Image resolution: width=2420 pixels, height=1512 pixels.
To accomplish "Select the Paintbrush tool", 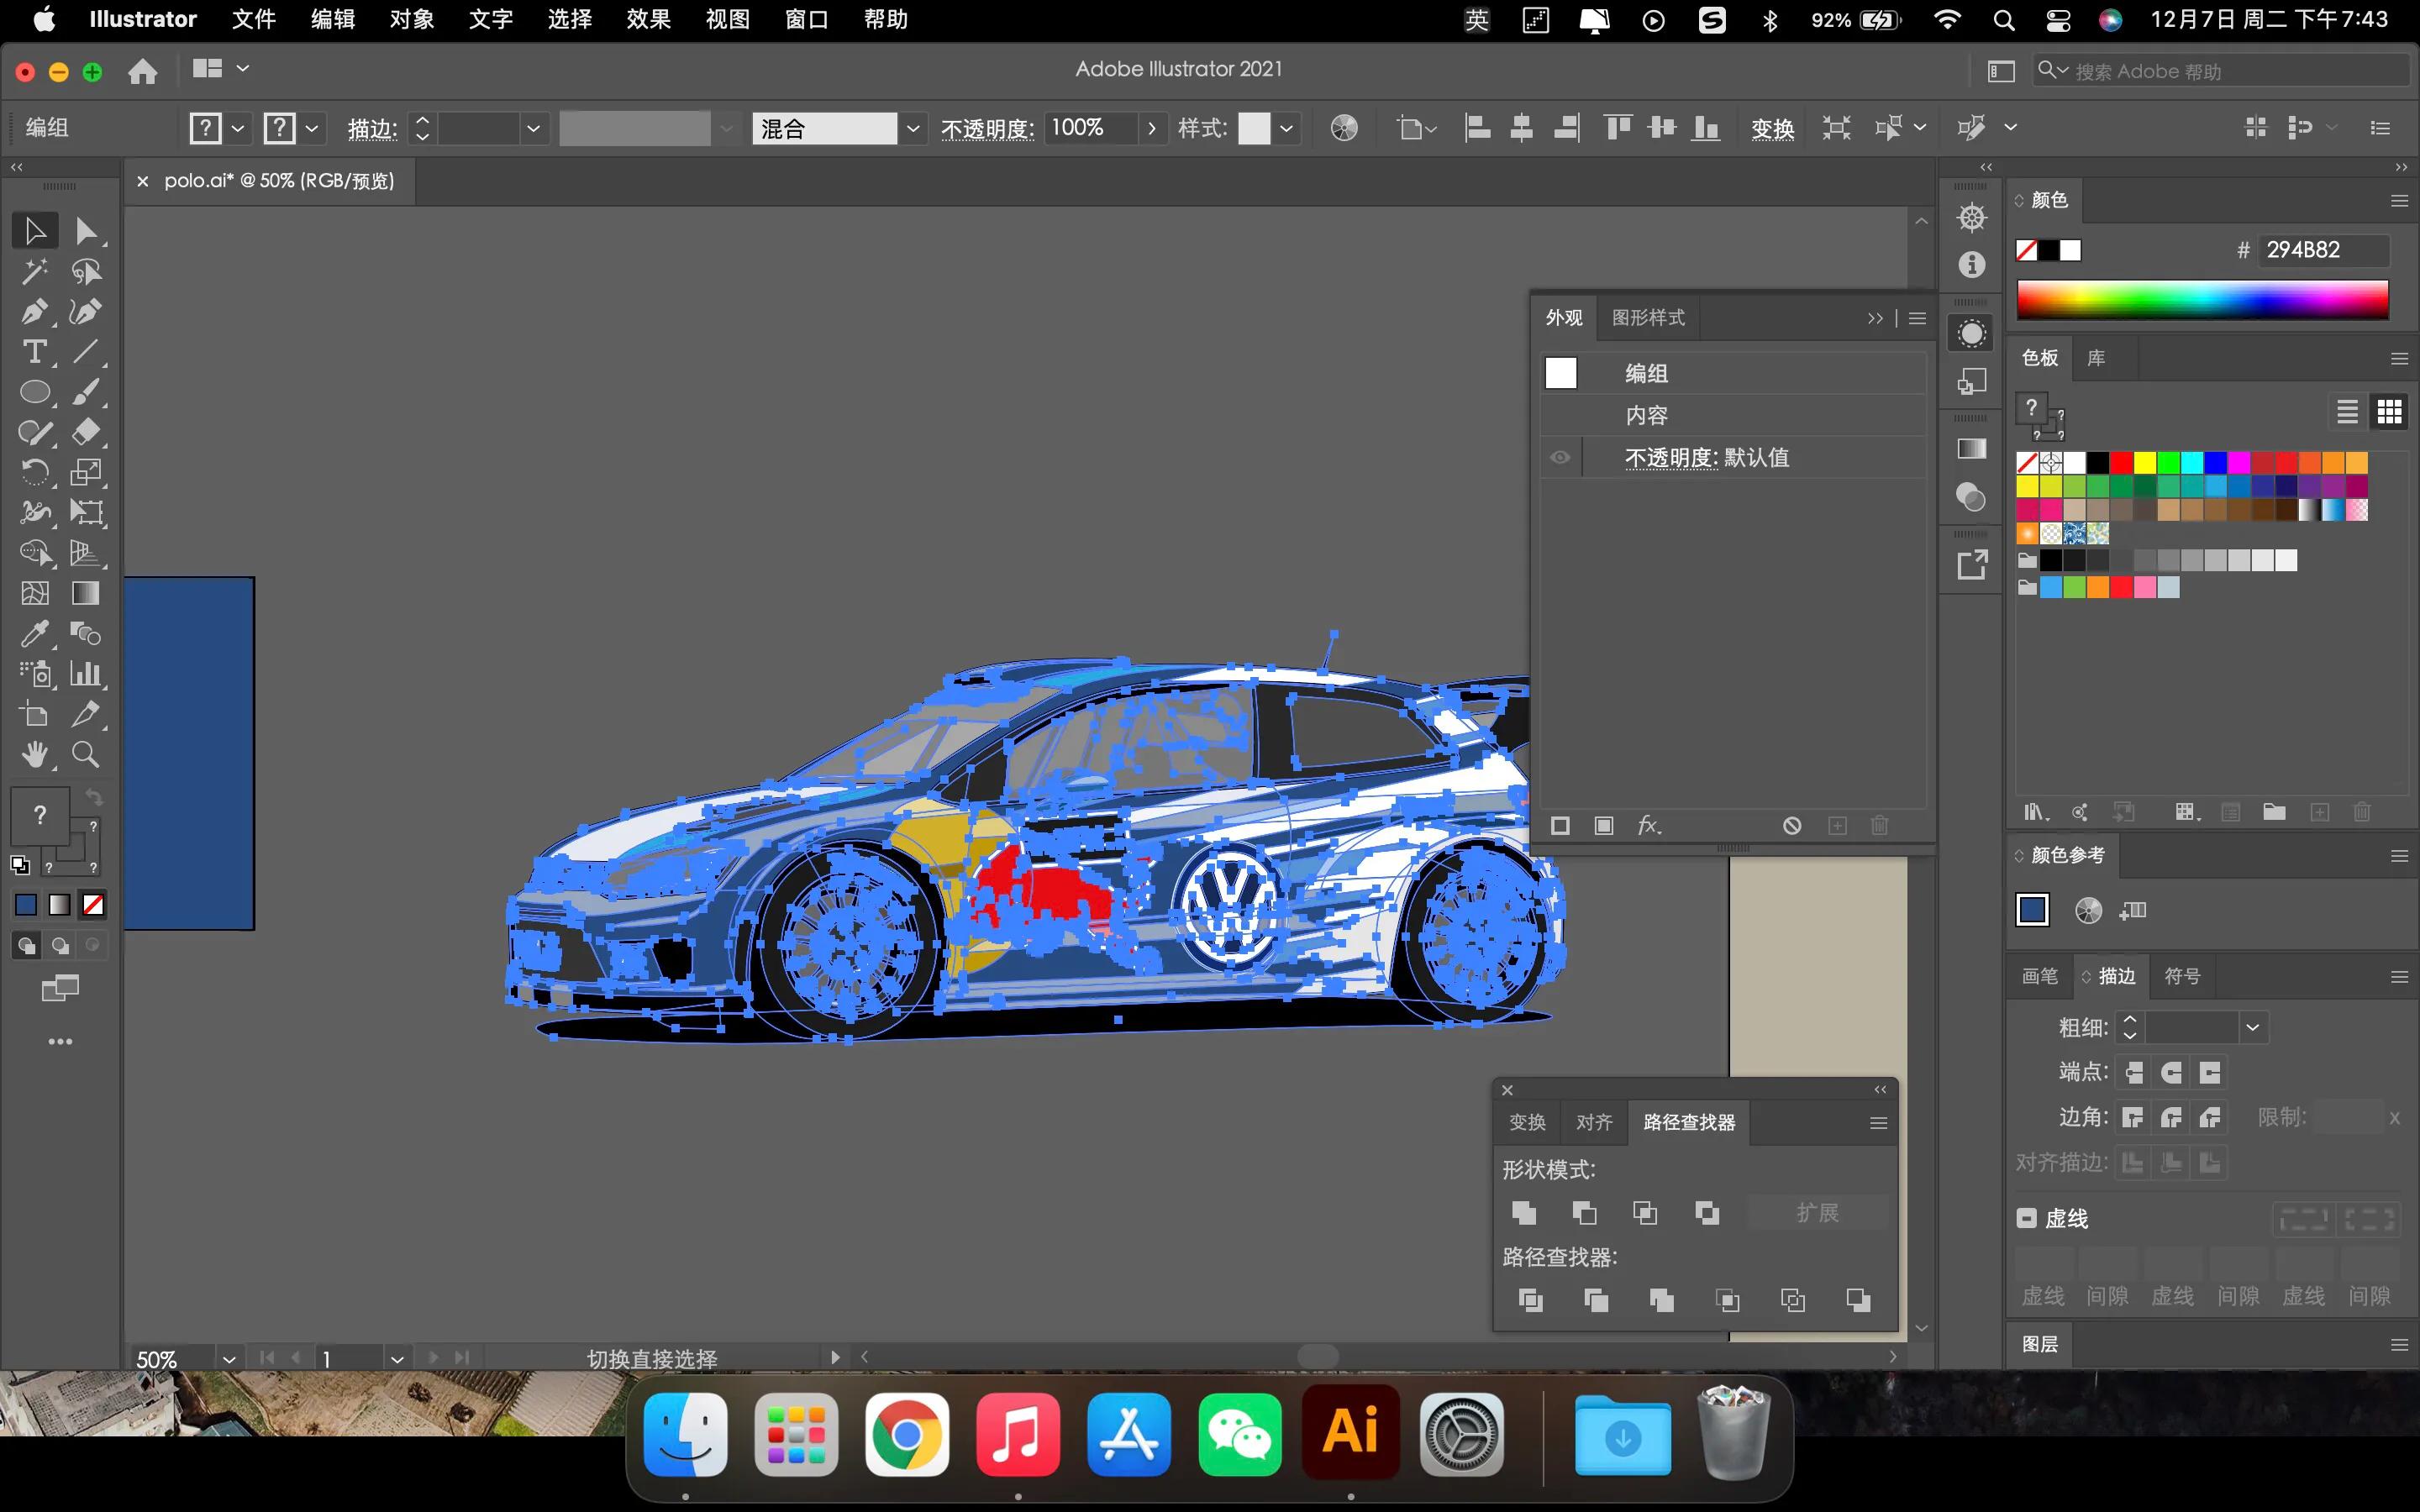I will click(x=86, y=392).
